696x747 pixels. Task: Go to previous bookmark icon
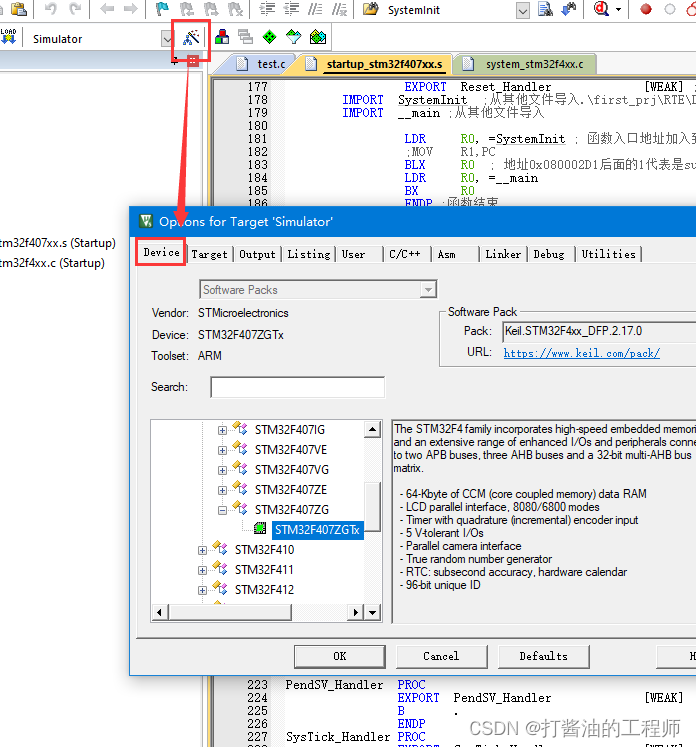[187, 9]
